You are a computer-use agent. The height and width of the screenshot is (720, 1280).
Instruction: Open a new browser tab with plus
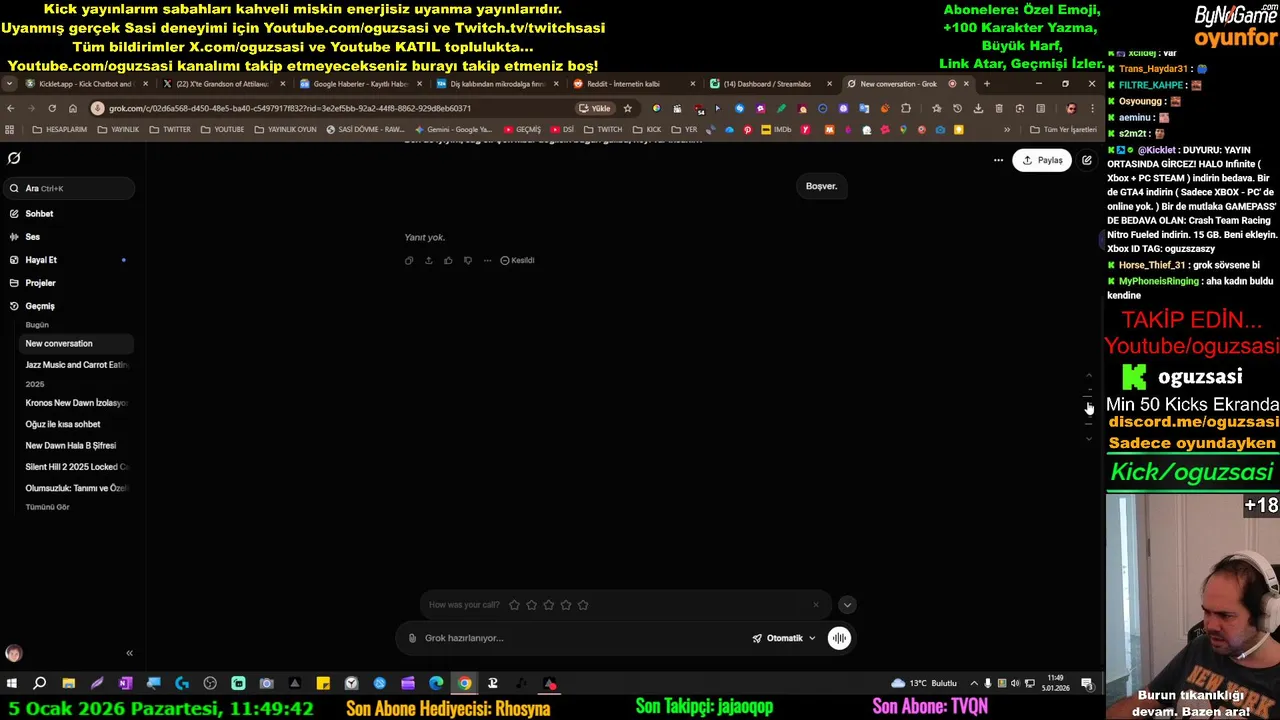click(986, 84)
